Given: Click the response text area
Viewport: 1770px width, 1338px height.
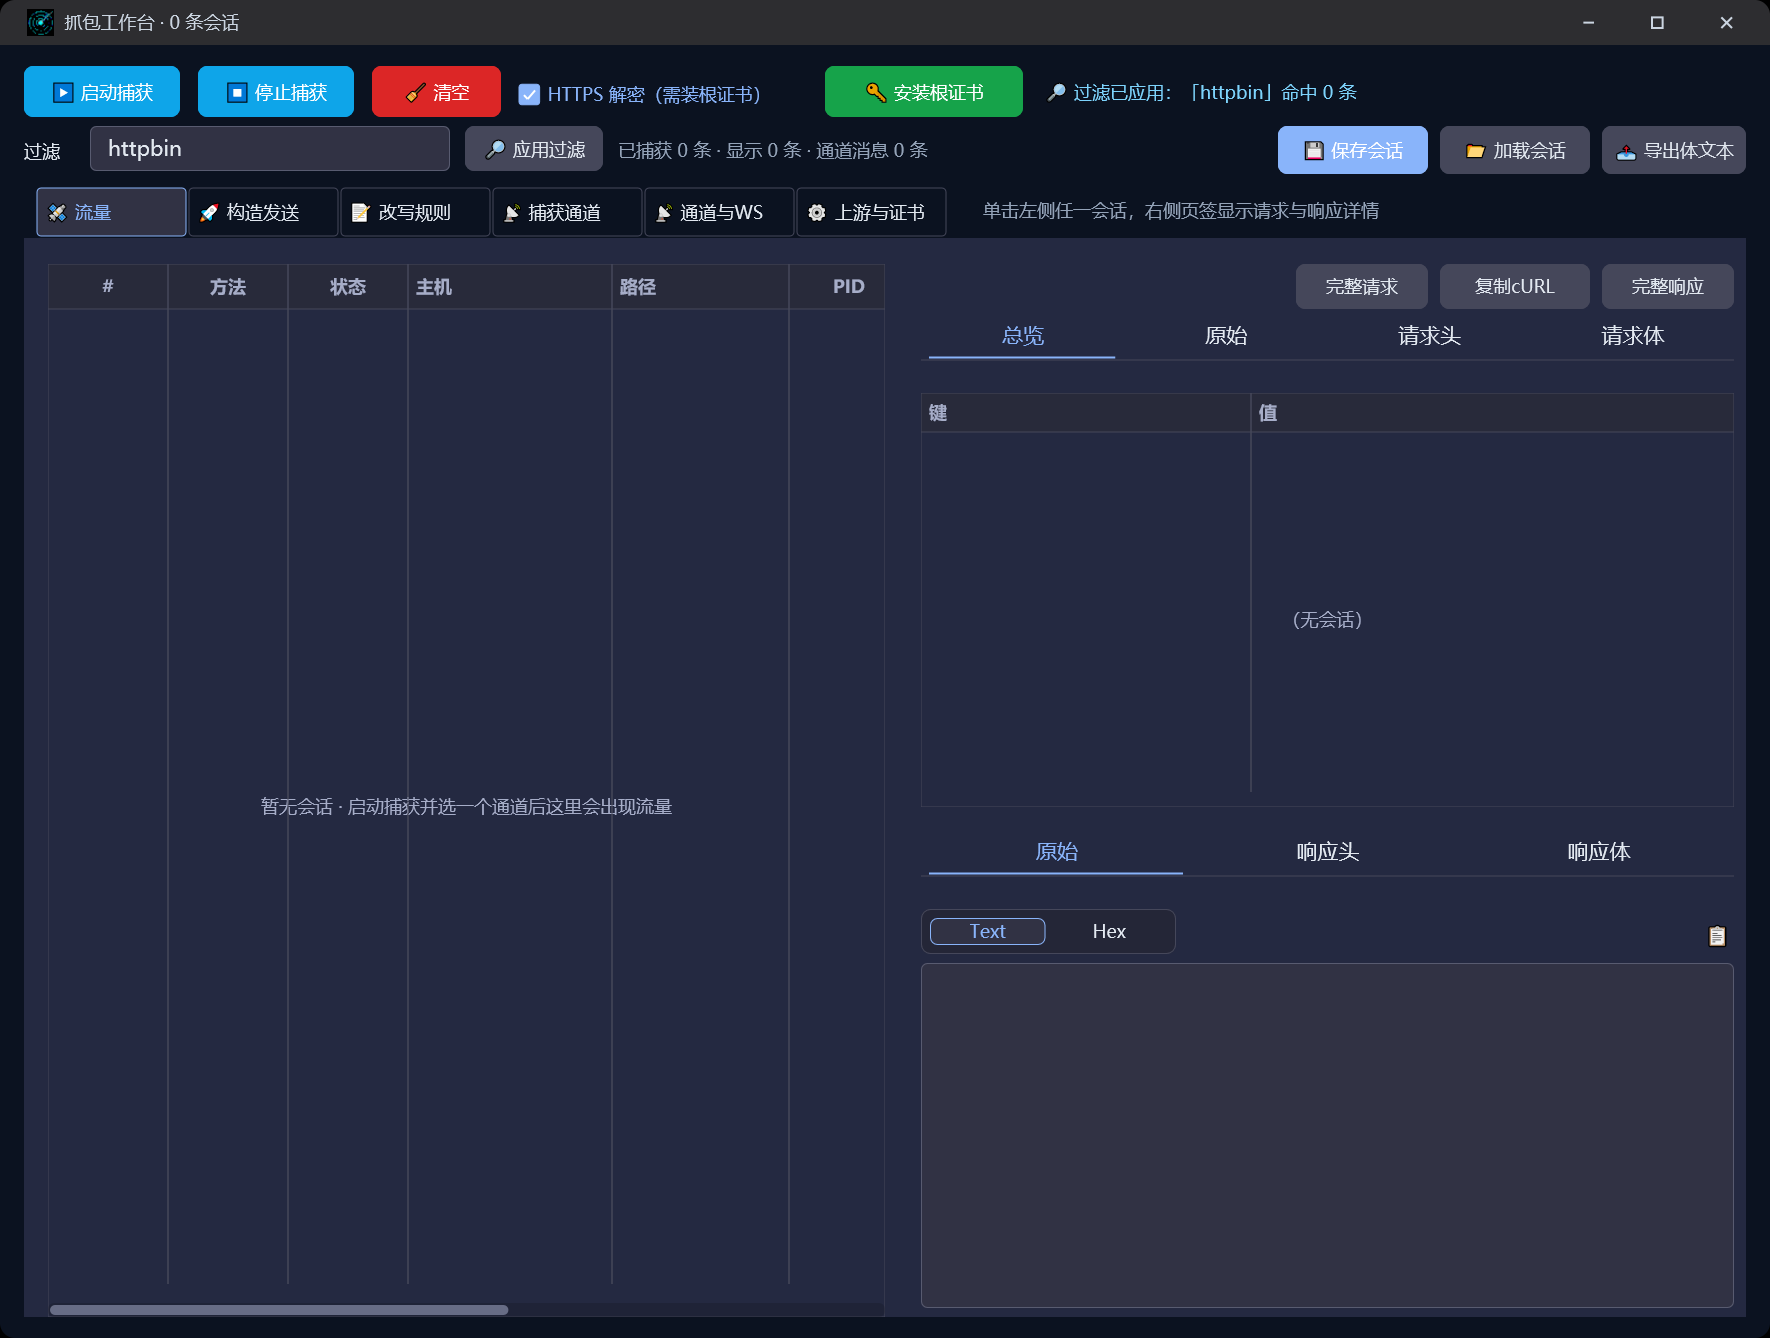Looking at the screenshot, I should (x=1327, y=1135).
